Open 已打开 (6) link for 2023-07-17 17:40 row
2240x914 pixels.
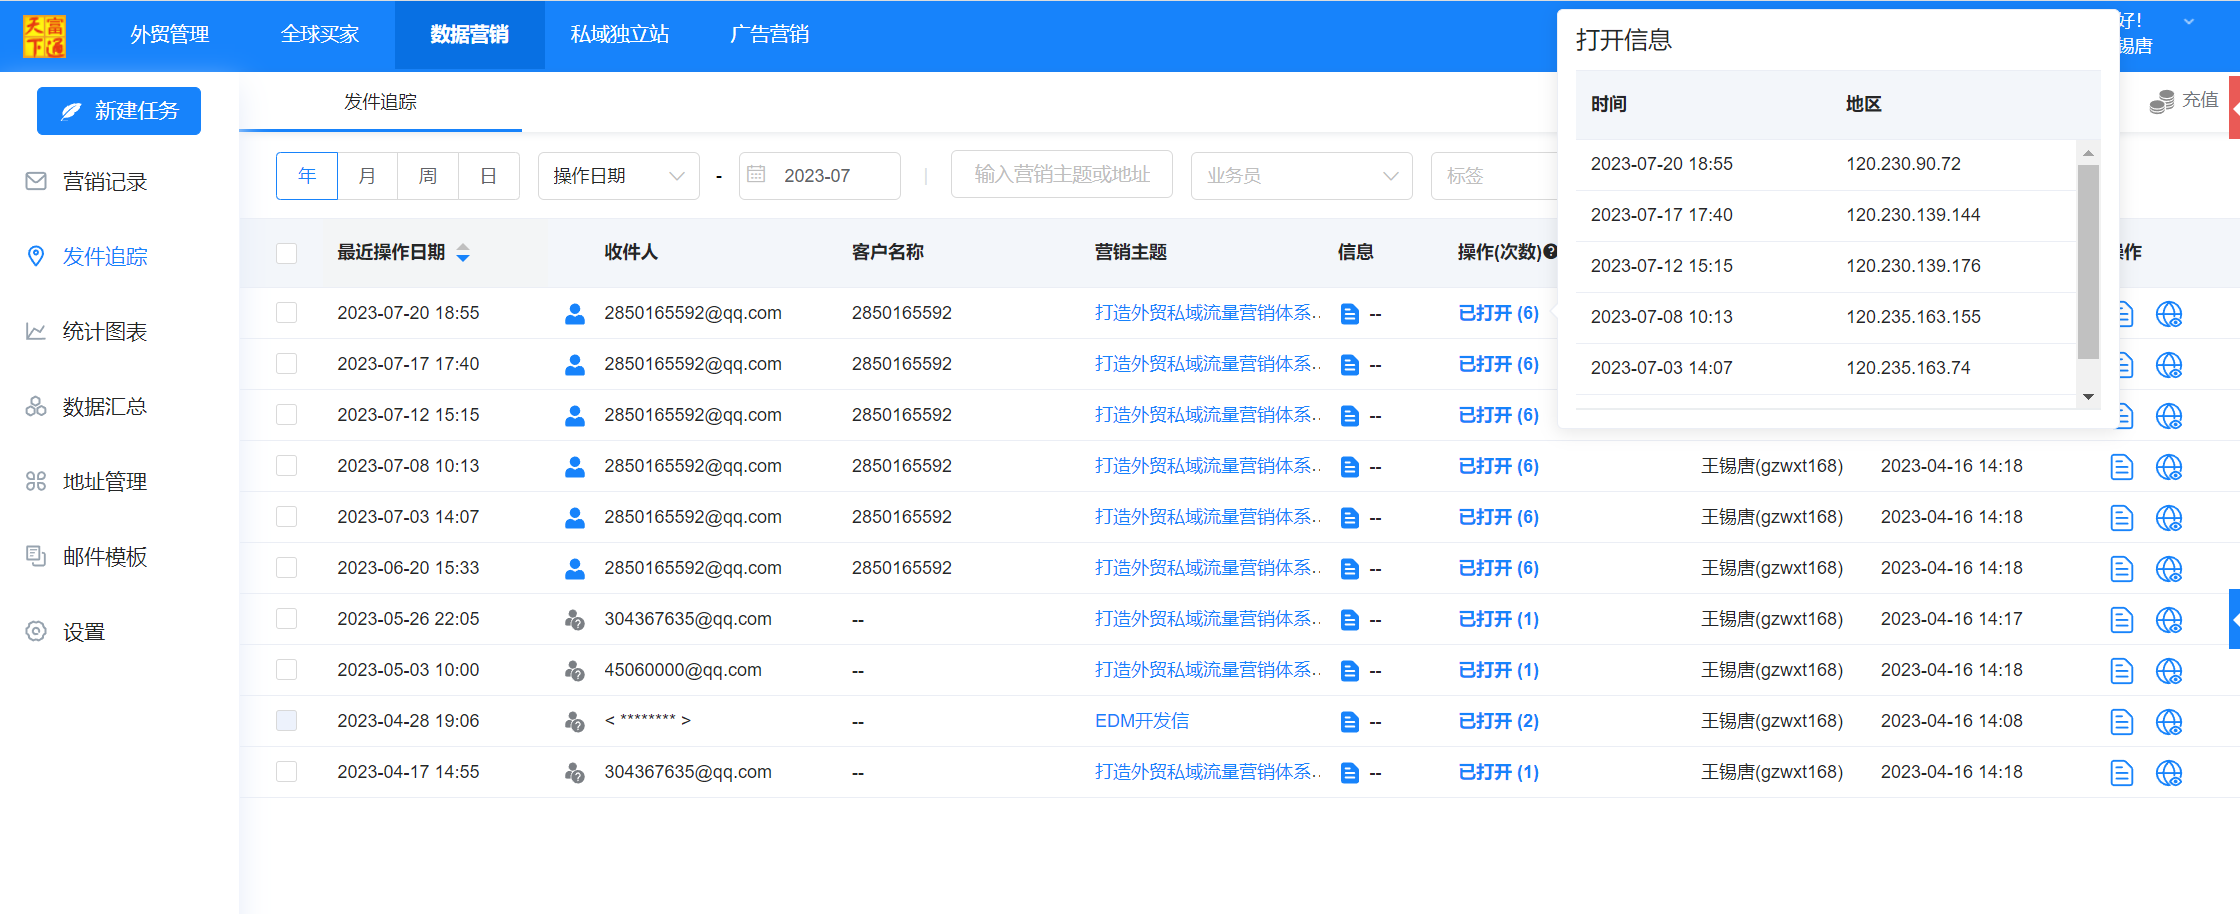1498,364
